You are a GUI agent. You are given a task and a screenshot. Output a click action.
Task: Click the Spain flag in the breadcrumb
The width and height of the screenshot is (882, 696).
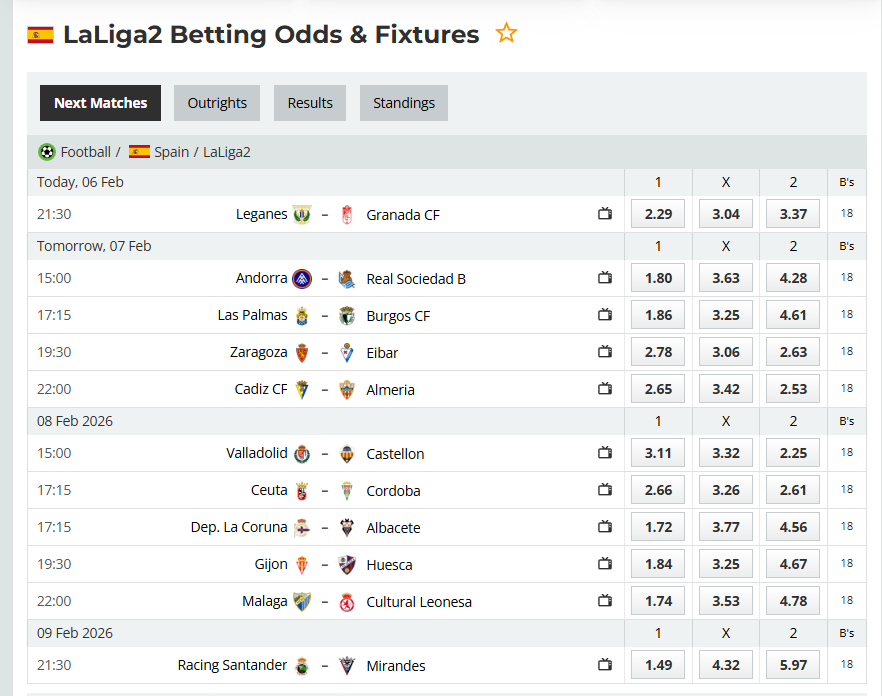pos(140,152)
